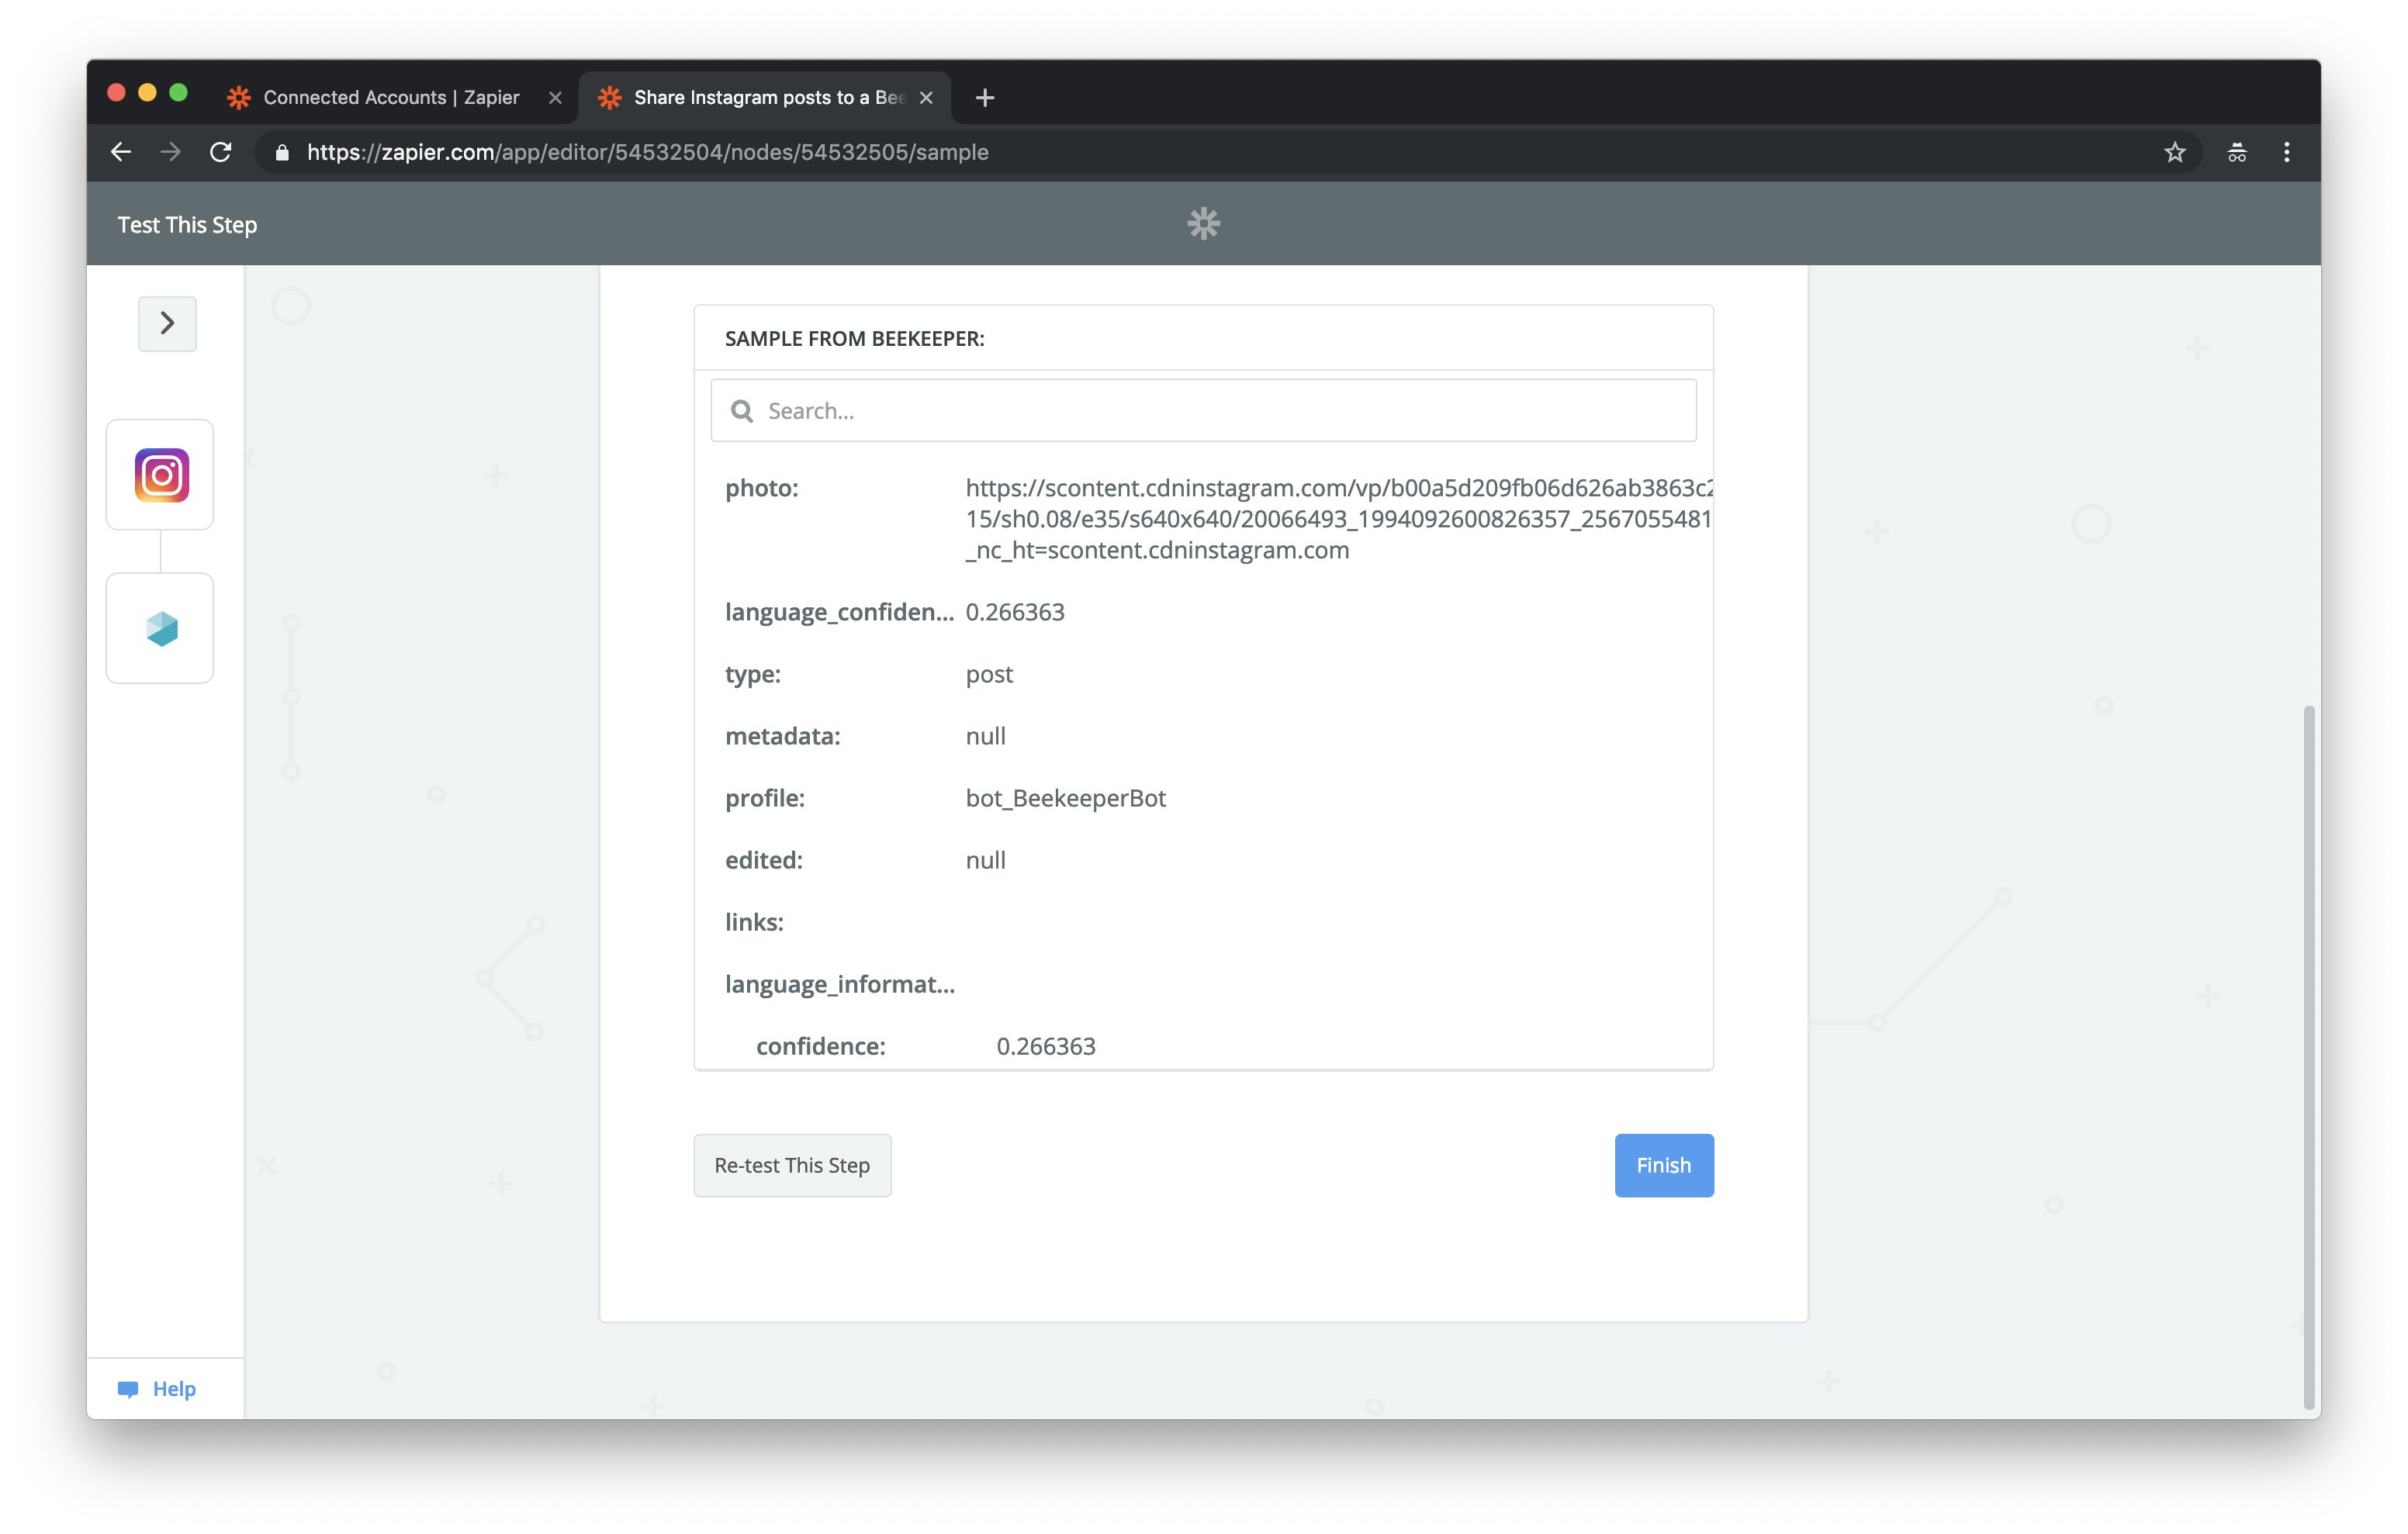This screenshot has width=2408, height=1534.
Task: Click the Instagram trigger step icon
Action: coord(160,475)
